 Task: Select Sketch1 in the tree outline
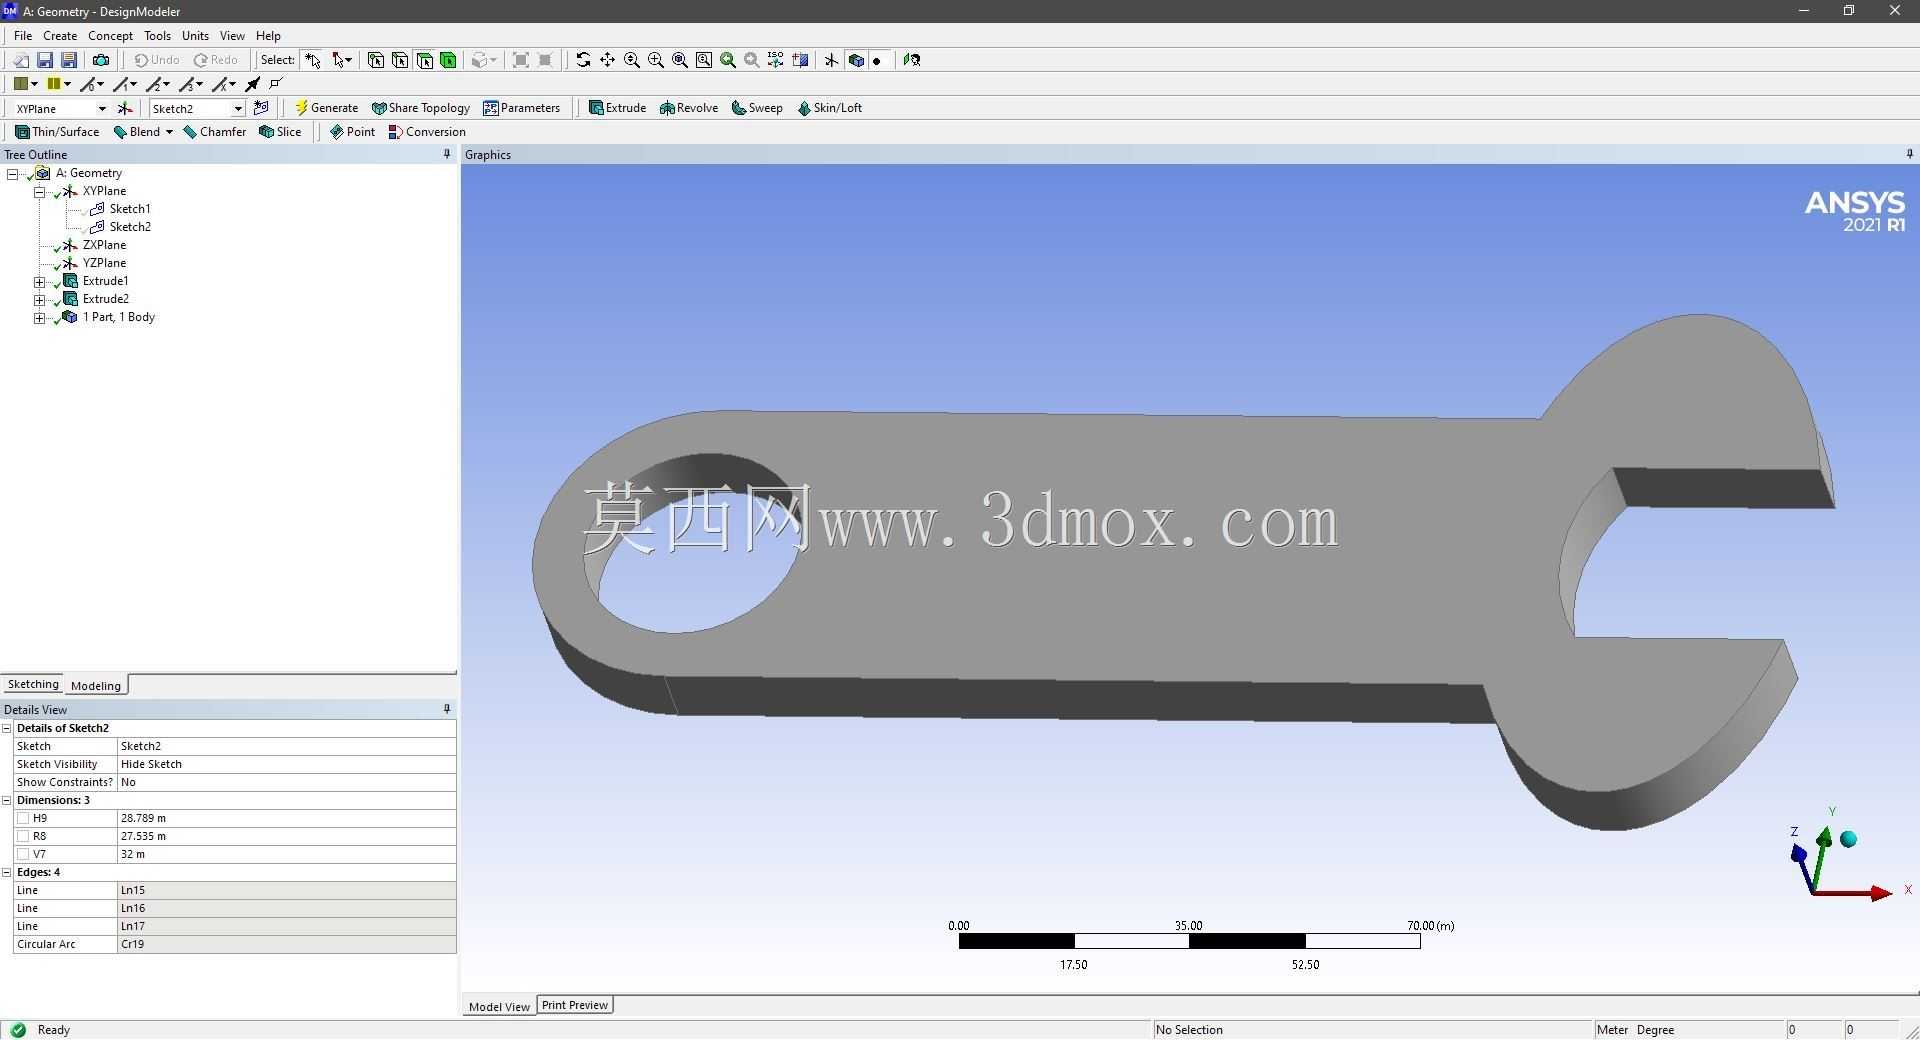130,209
